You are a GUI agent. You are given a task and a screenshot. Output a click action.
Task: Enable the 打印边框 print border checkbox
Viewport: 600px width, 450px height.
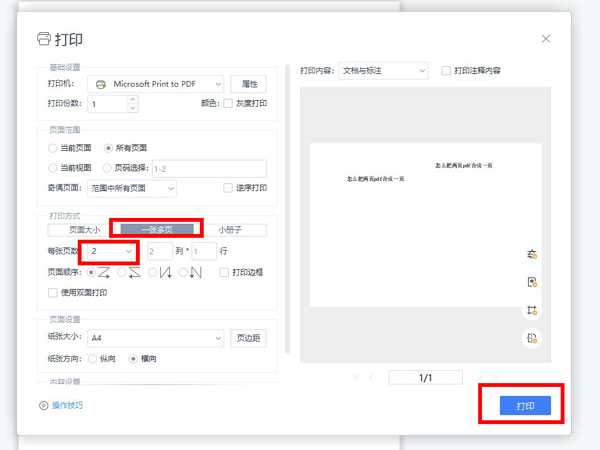coord(224,272)
